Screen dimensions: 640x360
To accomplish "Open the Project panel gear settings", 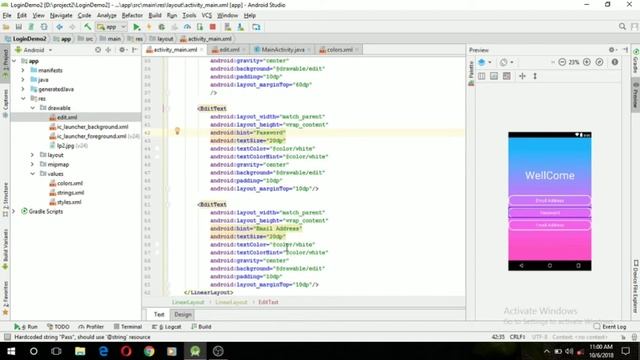I will 122,50.
